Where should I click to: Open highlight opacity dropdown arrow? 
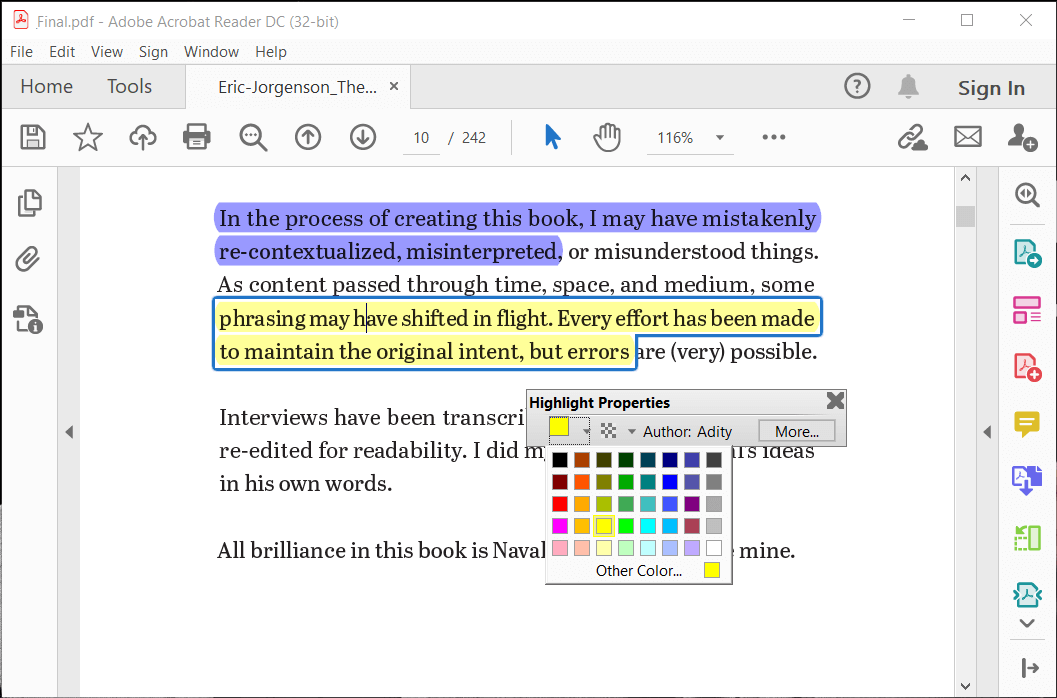(x=631, y=432)
